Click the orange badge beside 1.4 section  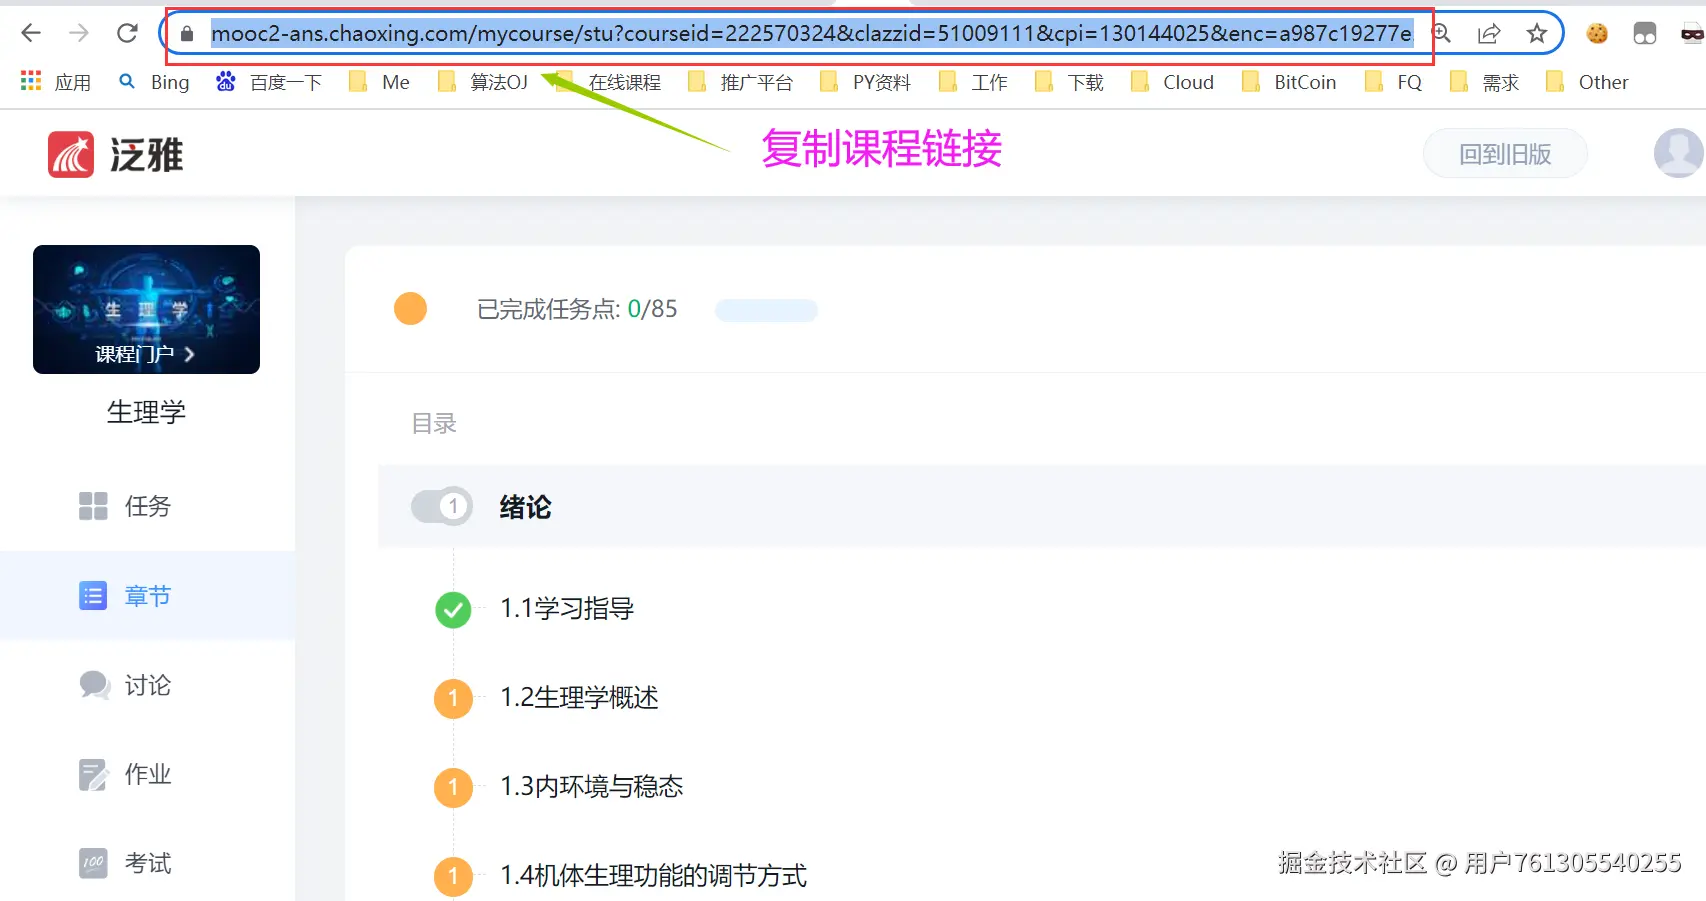[453, 876]
